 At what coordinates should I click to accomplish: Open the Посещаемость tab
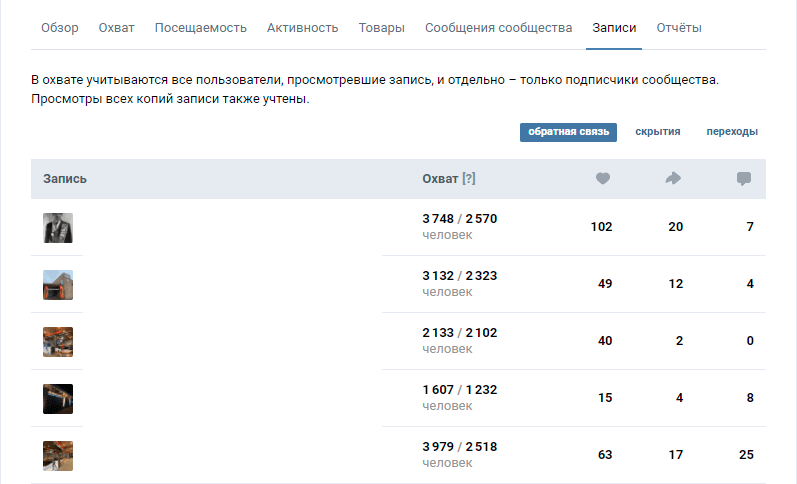click(x=201, y=28)
